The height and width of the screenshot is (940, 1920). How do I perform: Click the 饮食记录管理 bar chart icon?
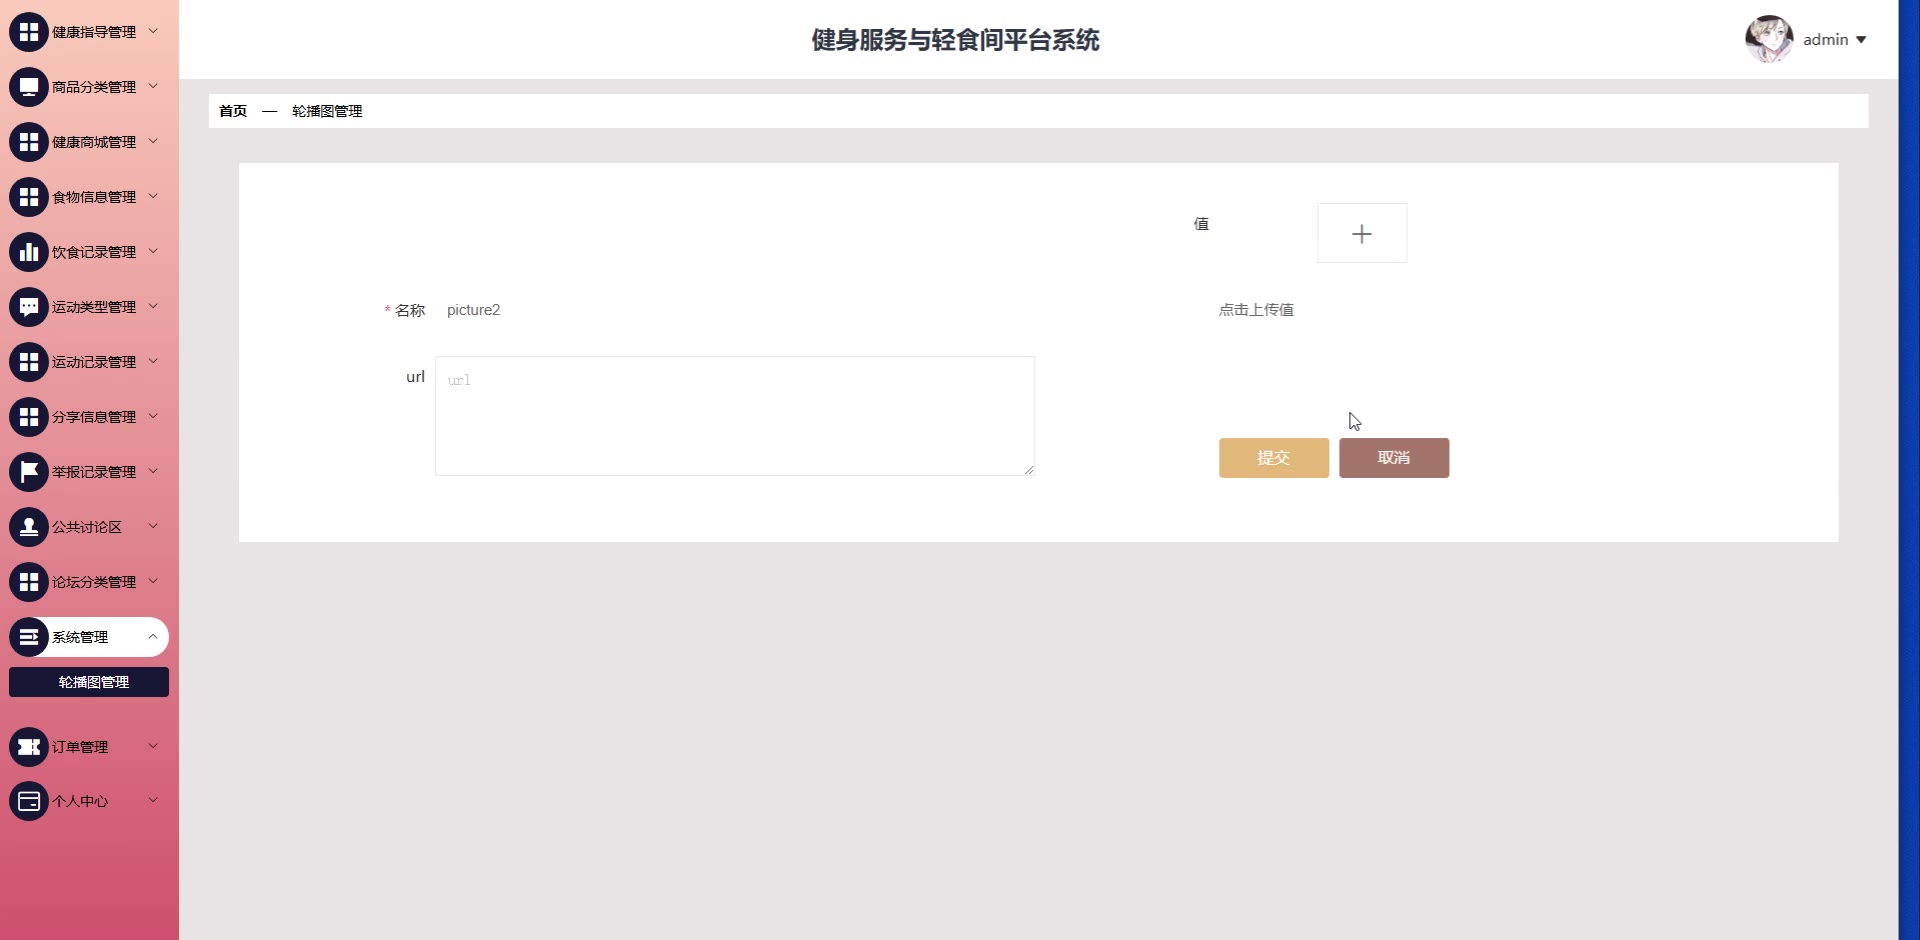click(x=29, y=252)
